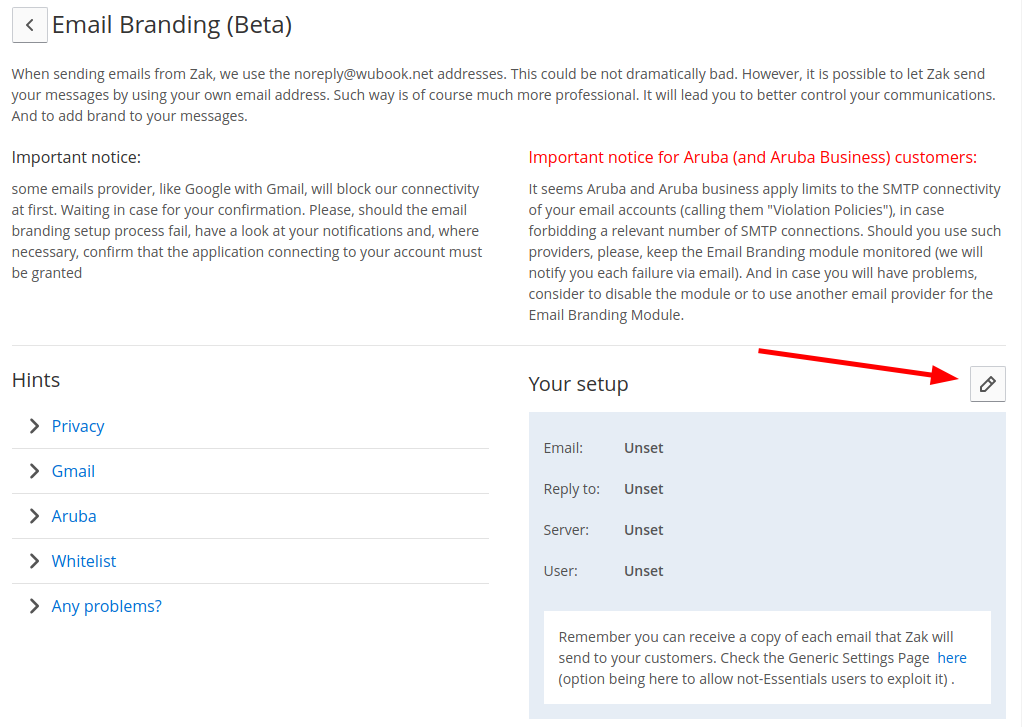Viewport: 1022px width, 727px height.
Task: Follow the 'here' Generic Settings link
Action: [951, 658]
